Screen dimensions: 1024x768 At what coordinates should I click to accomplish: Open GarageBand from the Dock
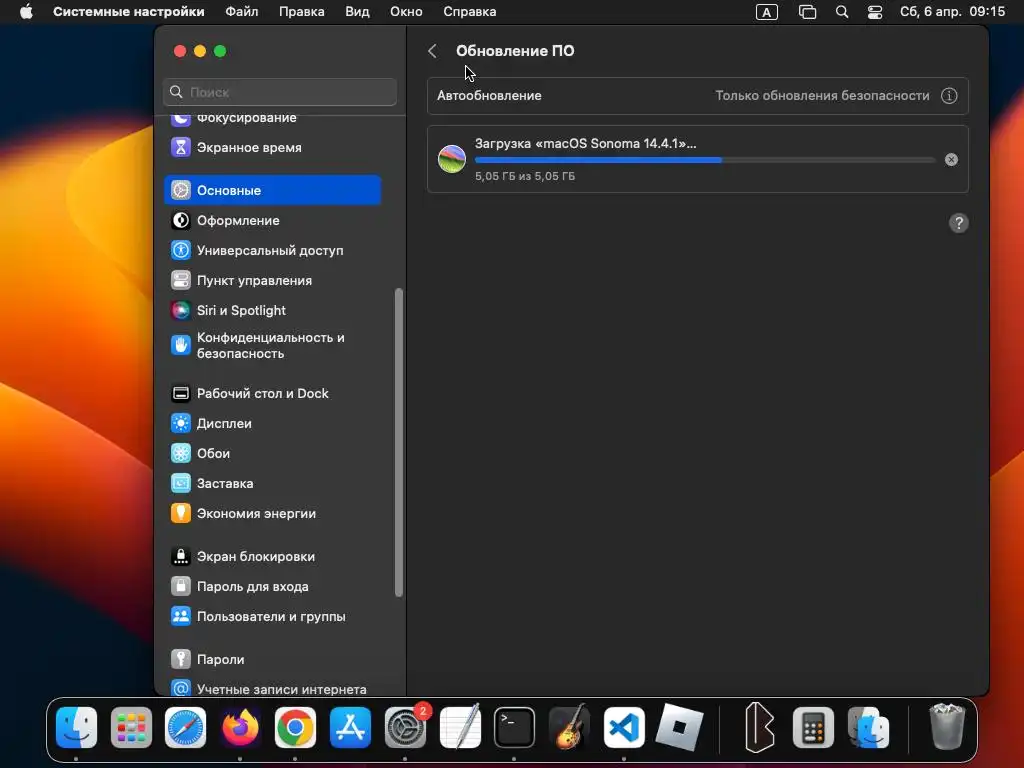pos(569,727)
